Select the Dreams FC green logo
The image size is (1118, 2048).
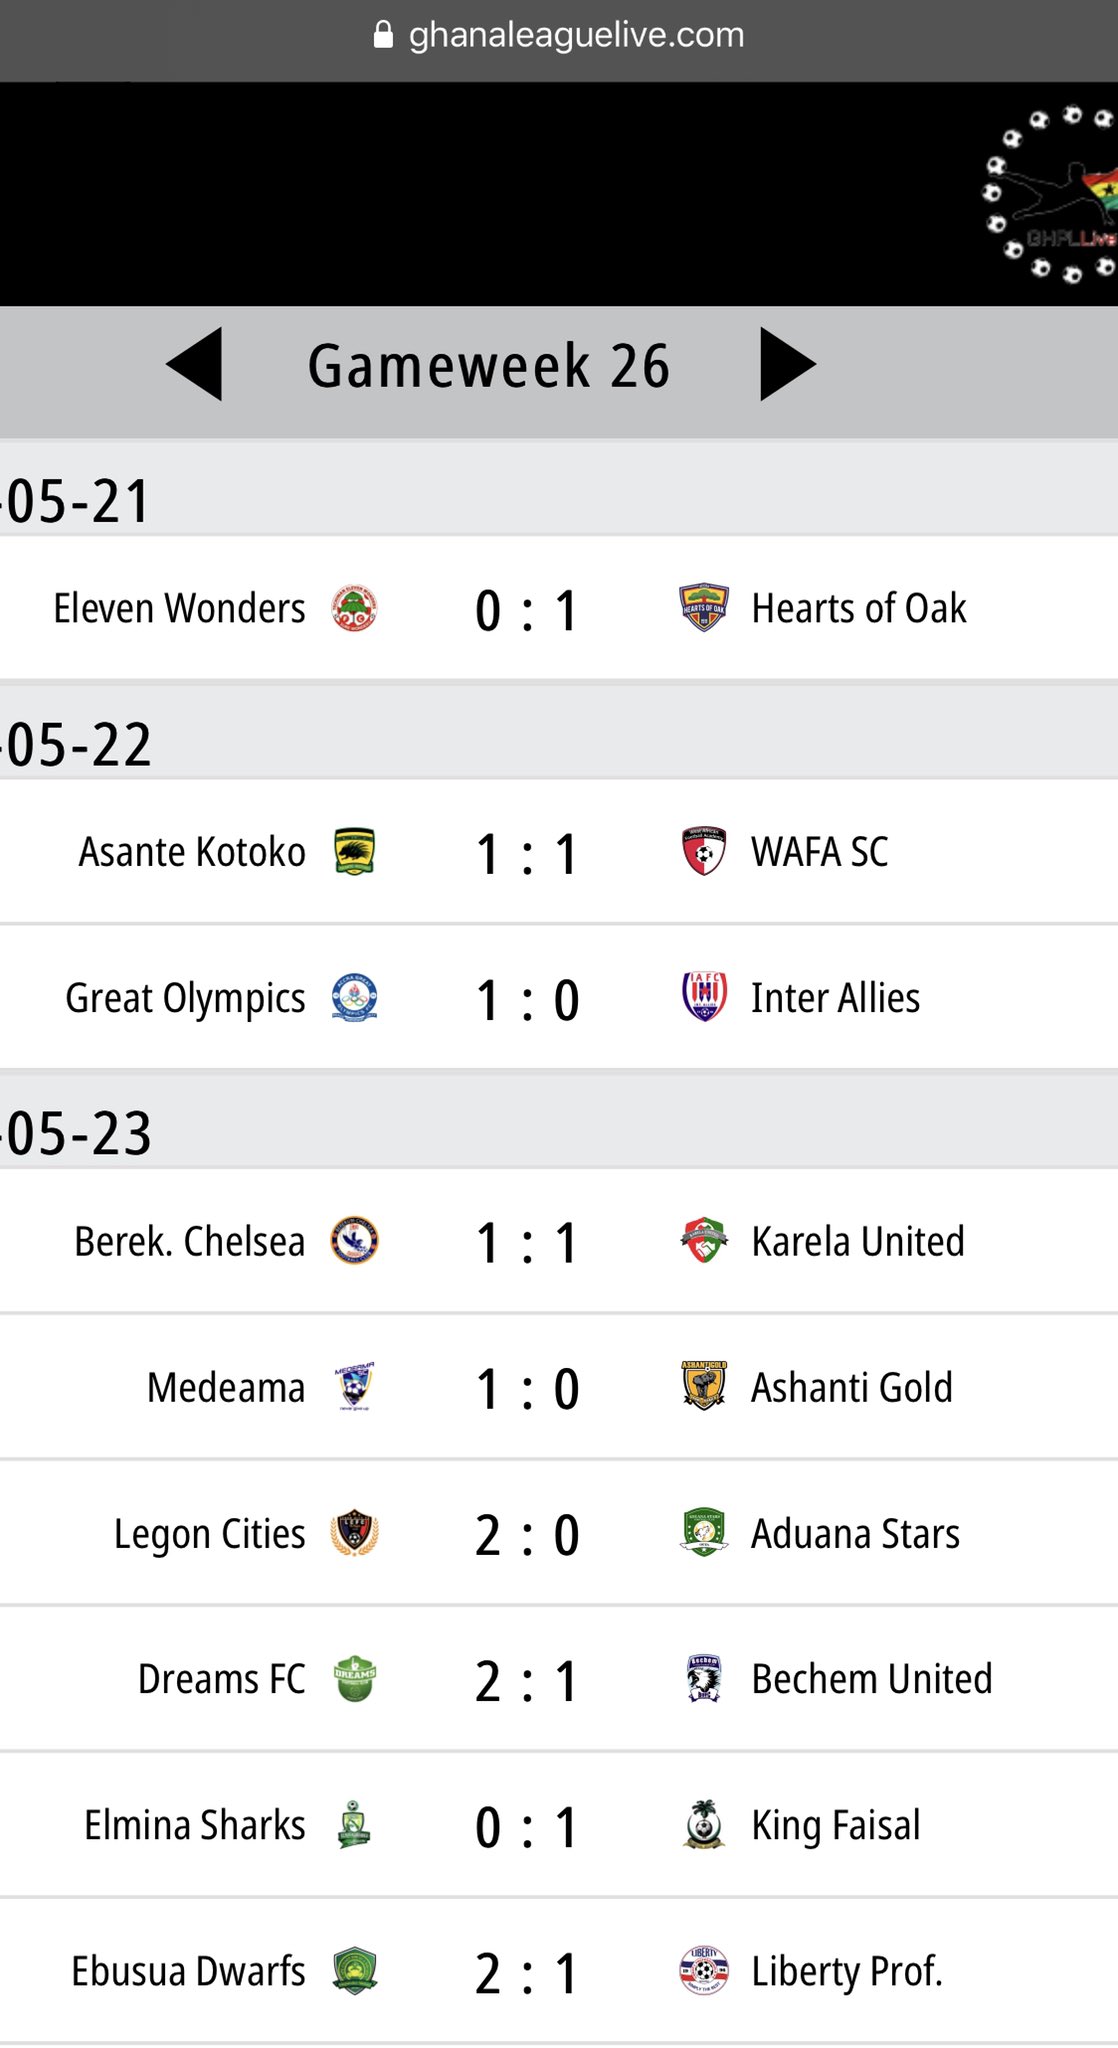[x=354, y=1678]
